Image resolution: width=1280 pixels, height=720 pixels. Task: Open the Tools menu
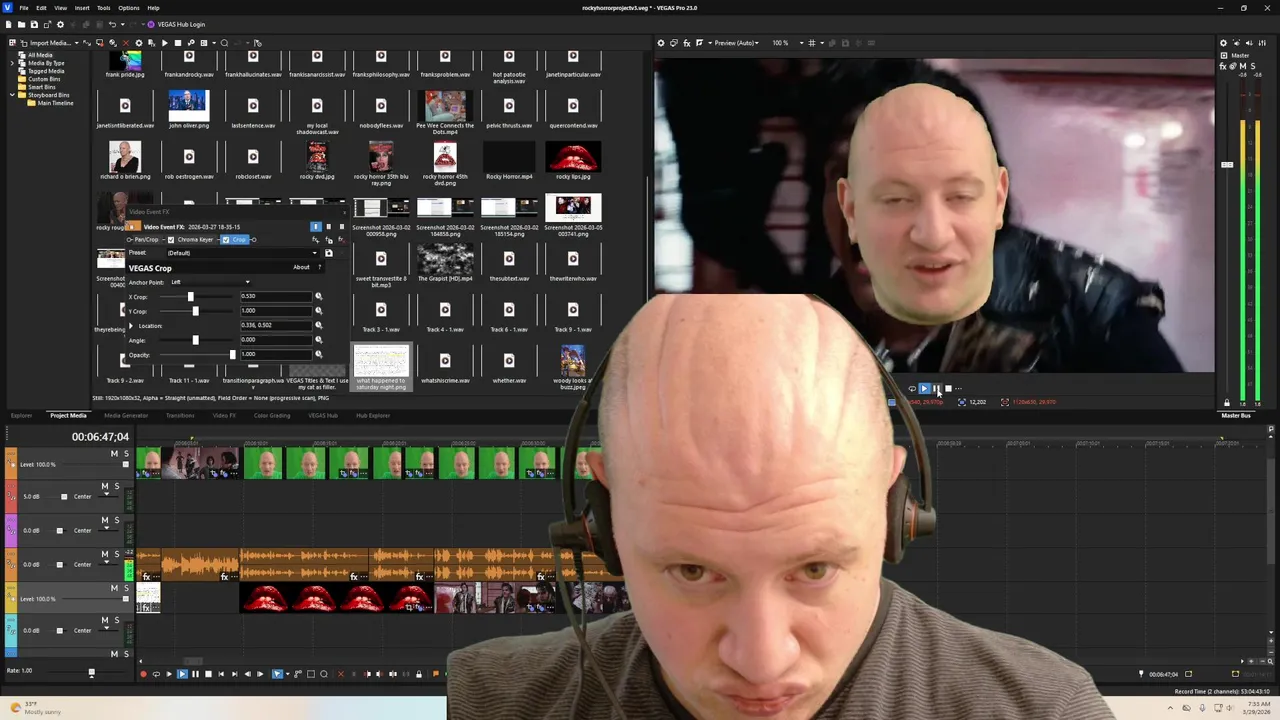(x=104, y=8)
